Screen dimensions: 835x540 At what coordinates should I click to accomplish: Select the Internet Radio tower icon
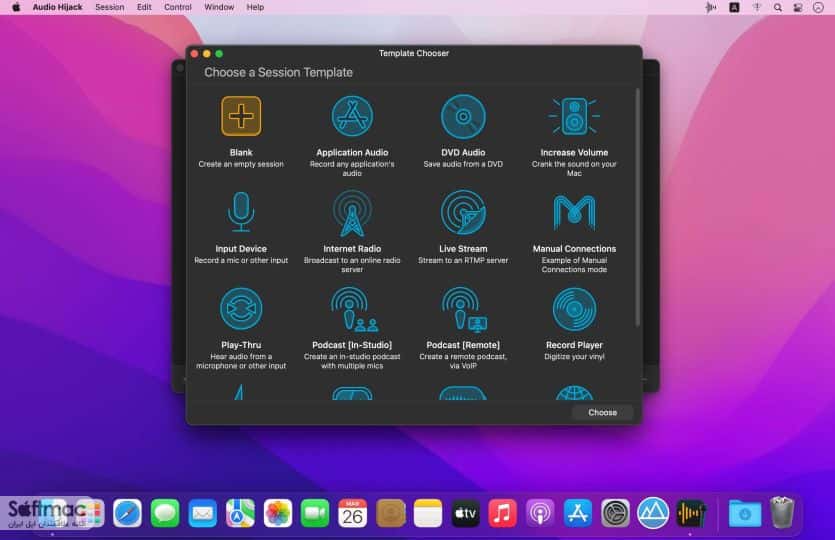pyautogui.click(x=352, y=213)
